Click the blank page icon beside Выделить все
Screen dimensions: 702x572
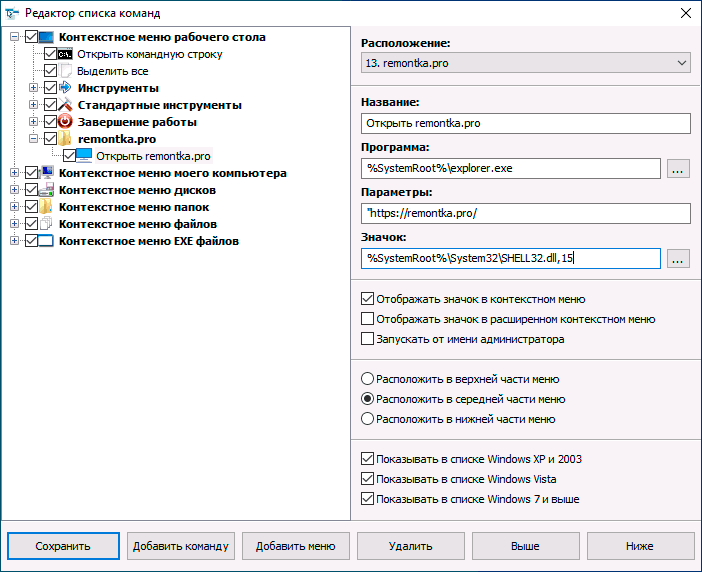coord(65,71)
